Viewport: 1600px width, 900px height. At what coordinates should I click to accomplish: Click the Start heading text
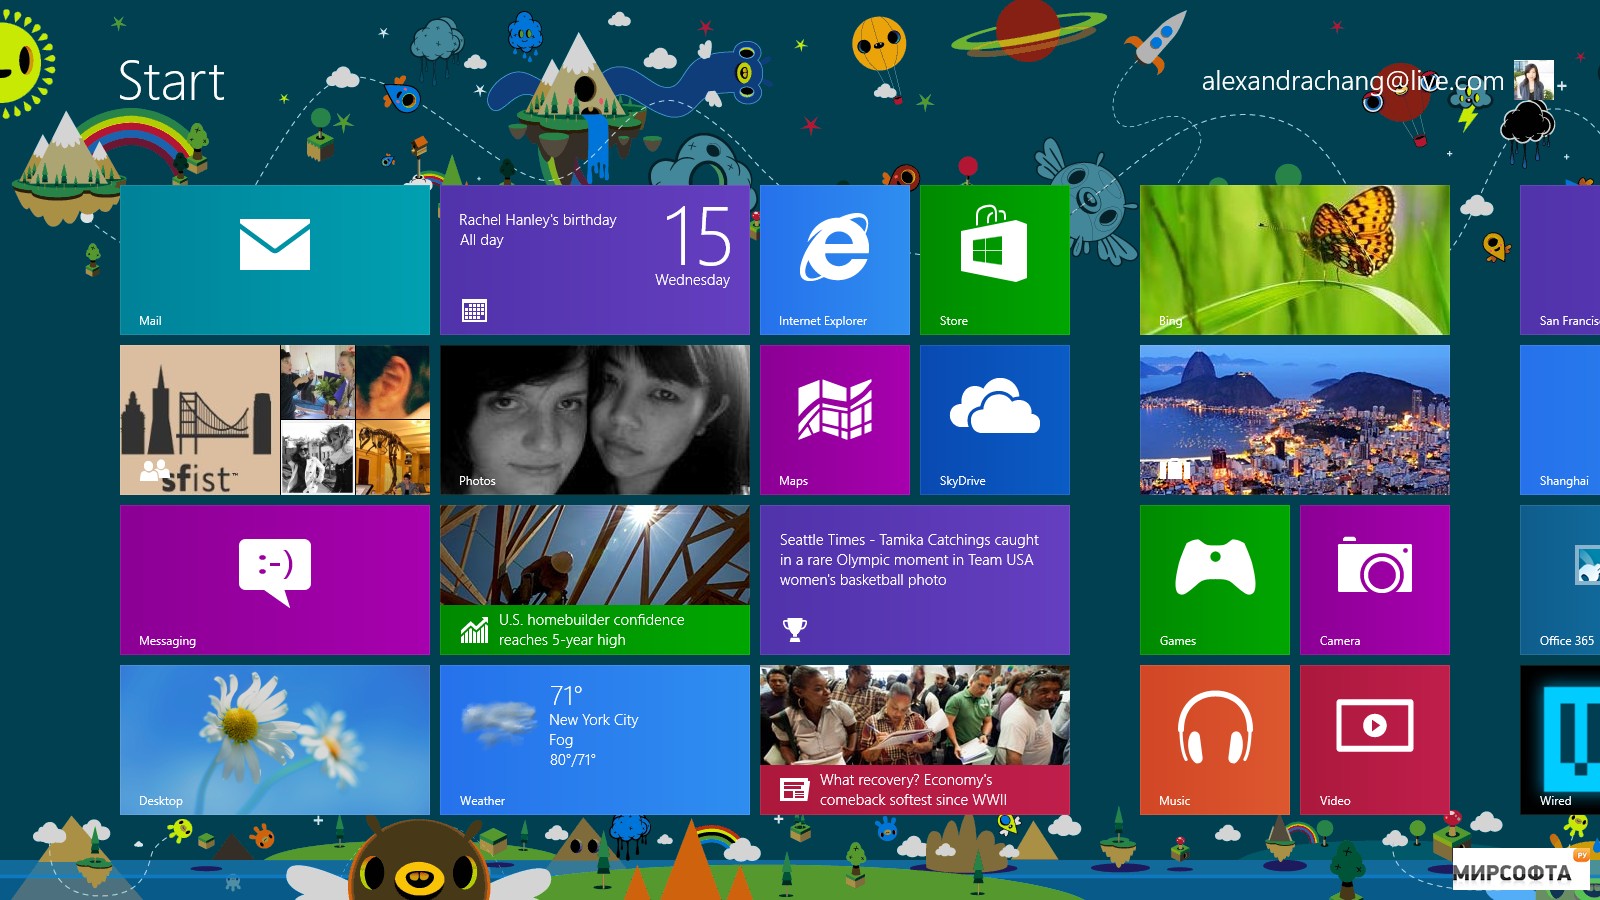[171, 81]
